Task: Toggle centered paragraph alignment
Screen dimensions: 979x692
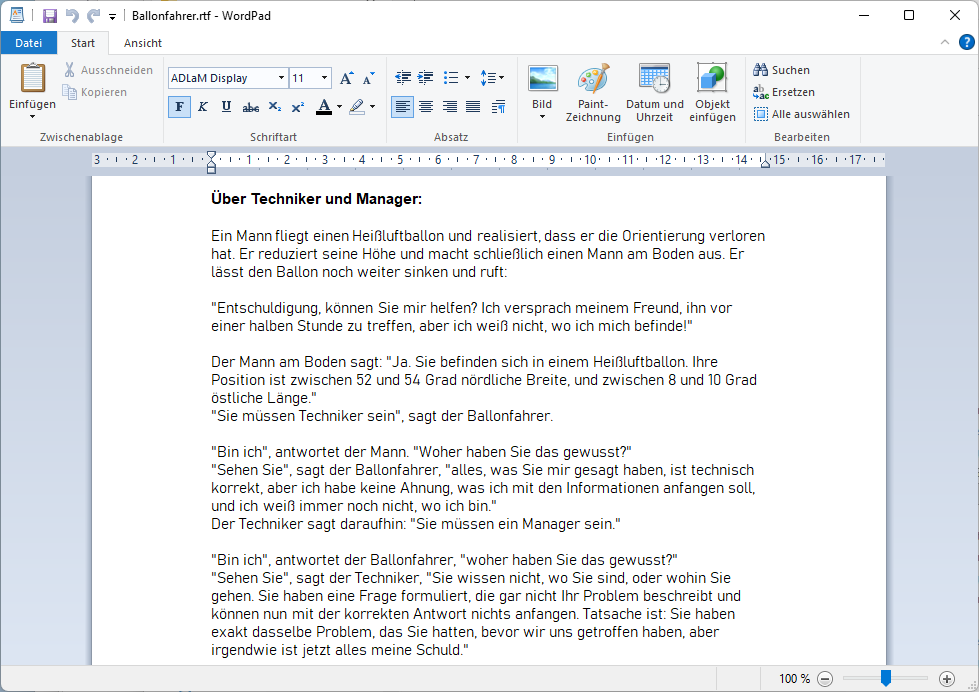Action: click(x=426, y=106)
